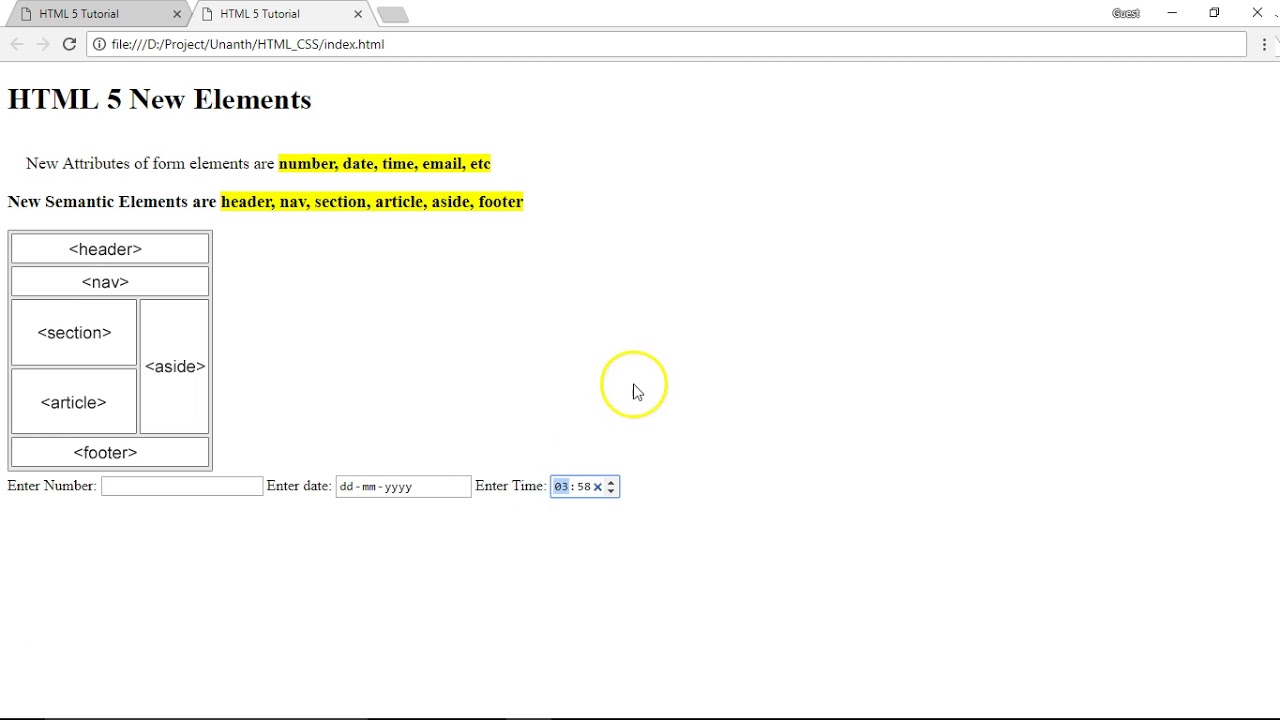Viewport: 1280px width, 720px height.
Task: Click highlighted text 'header, nav, section, article, aside, footer'
Action: [372, 202]
